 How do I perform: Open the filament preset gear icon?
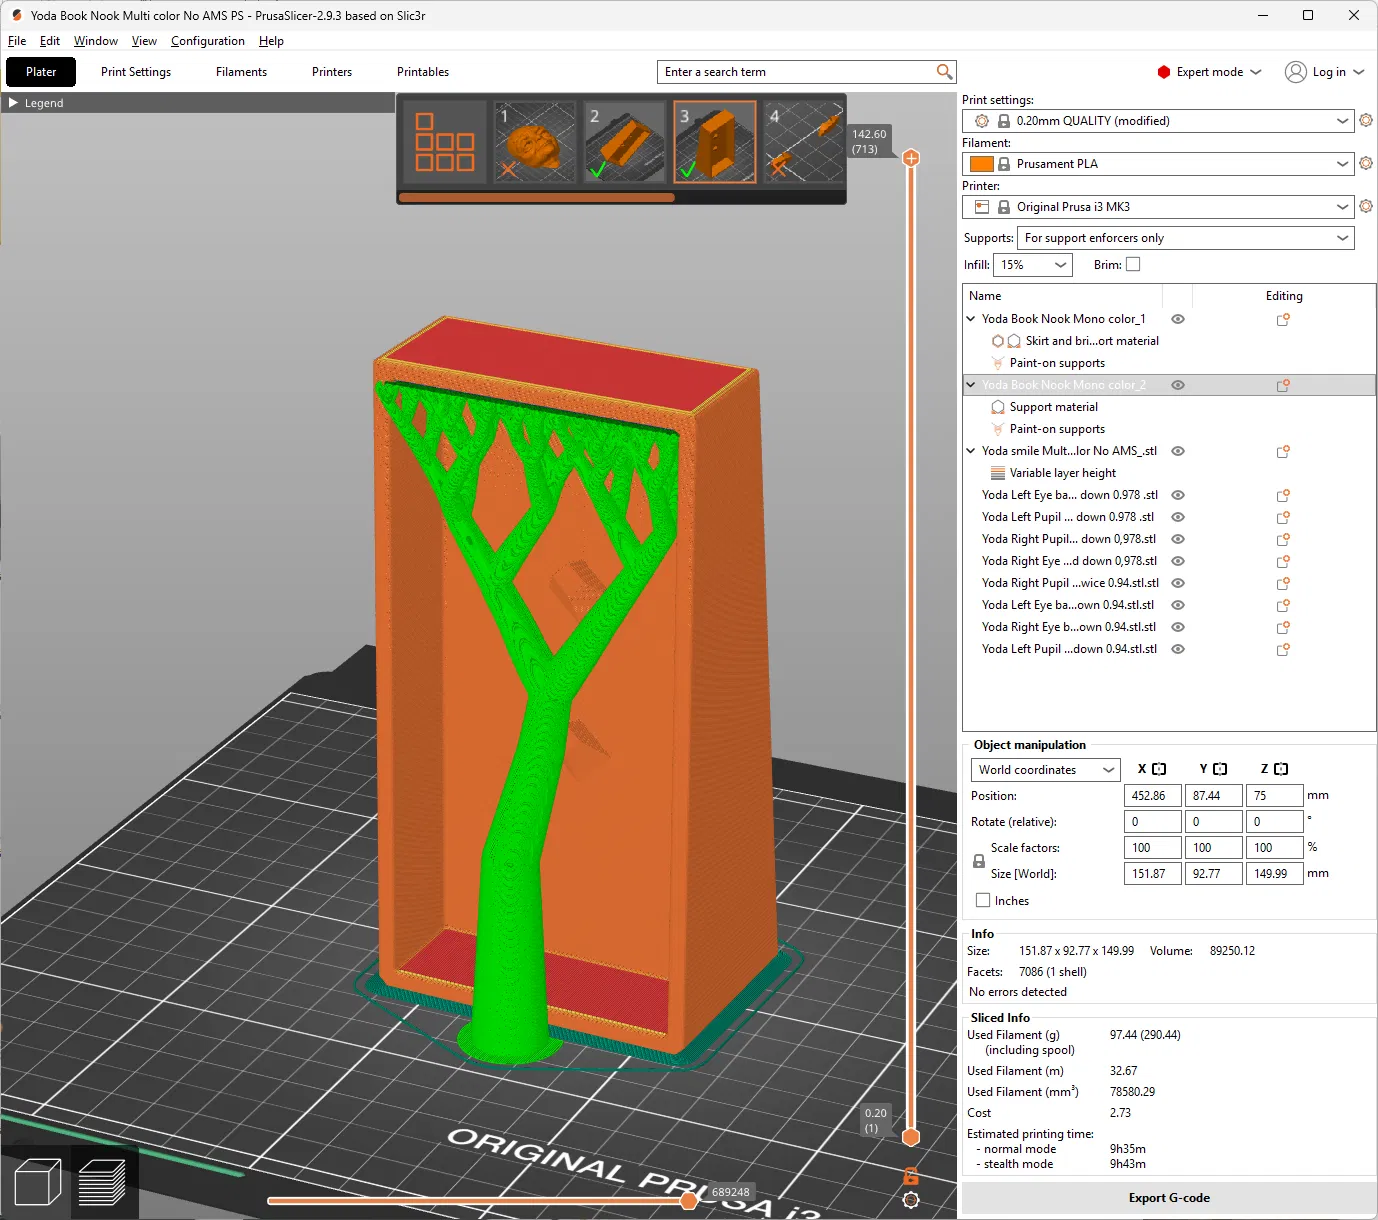(1366, 164)
